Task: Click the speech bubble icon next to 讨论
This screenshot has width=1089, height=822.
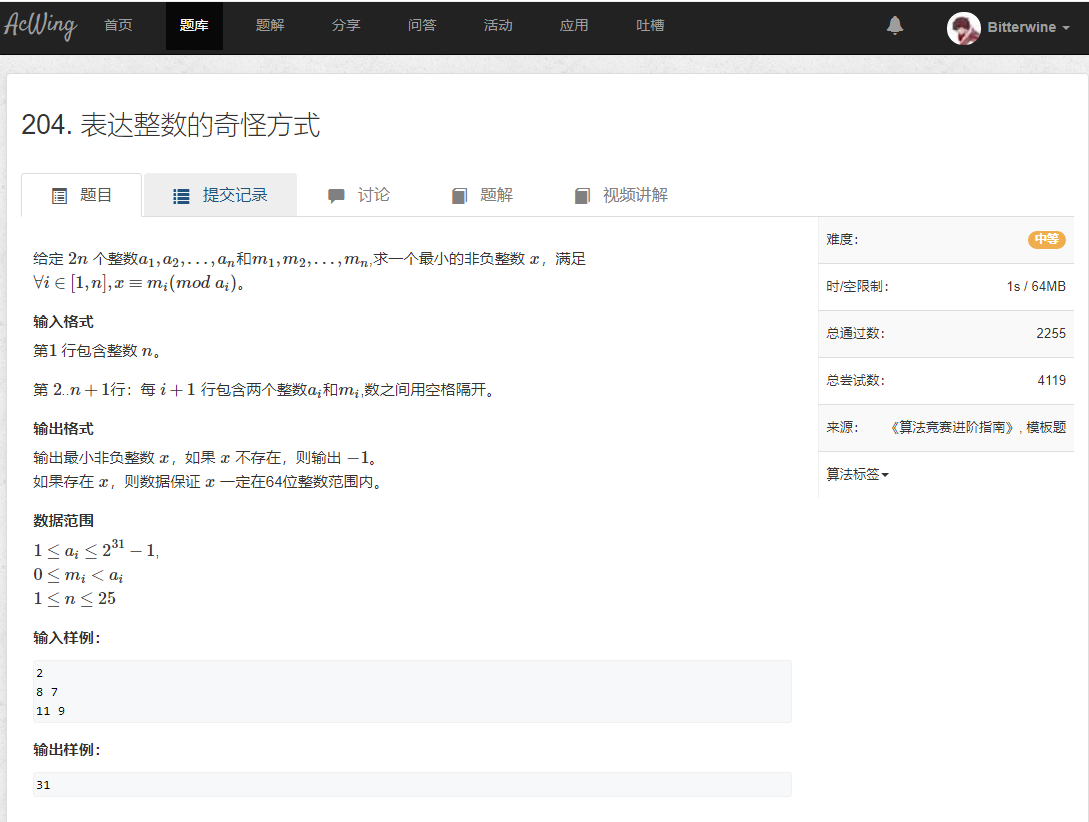Action: point(337,195)
